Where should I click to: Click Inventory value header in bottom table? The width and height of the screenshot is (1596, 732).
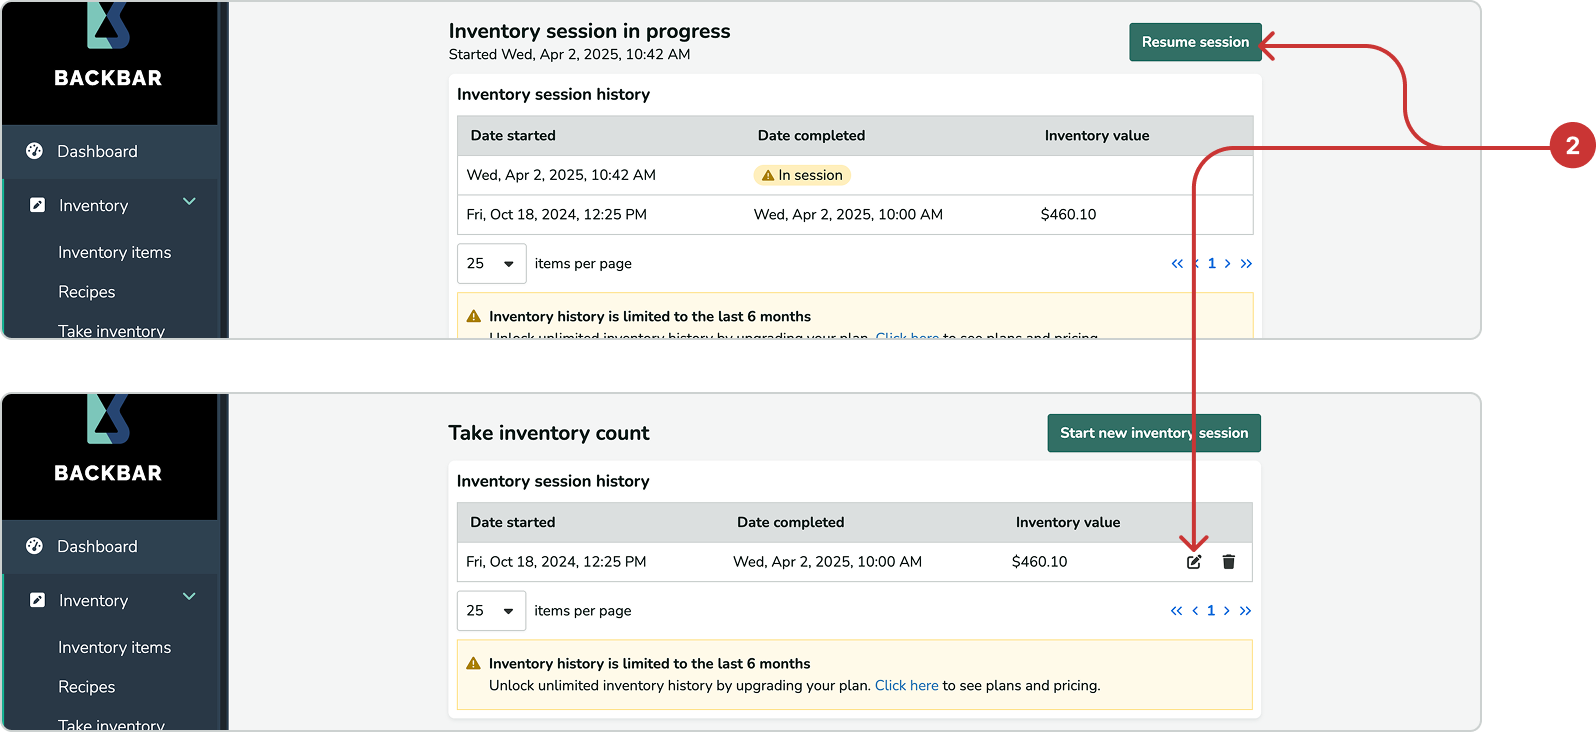pos(1068,523)
